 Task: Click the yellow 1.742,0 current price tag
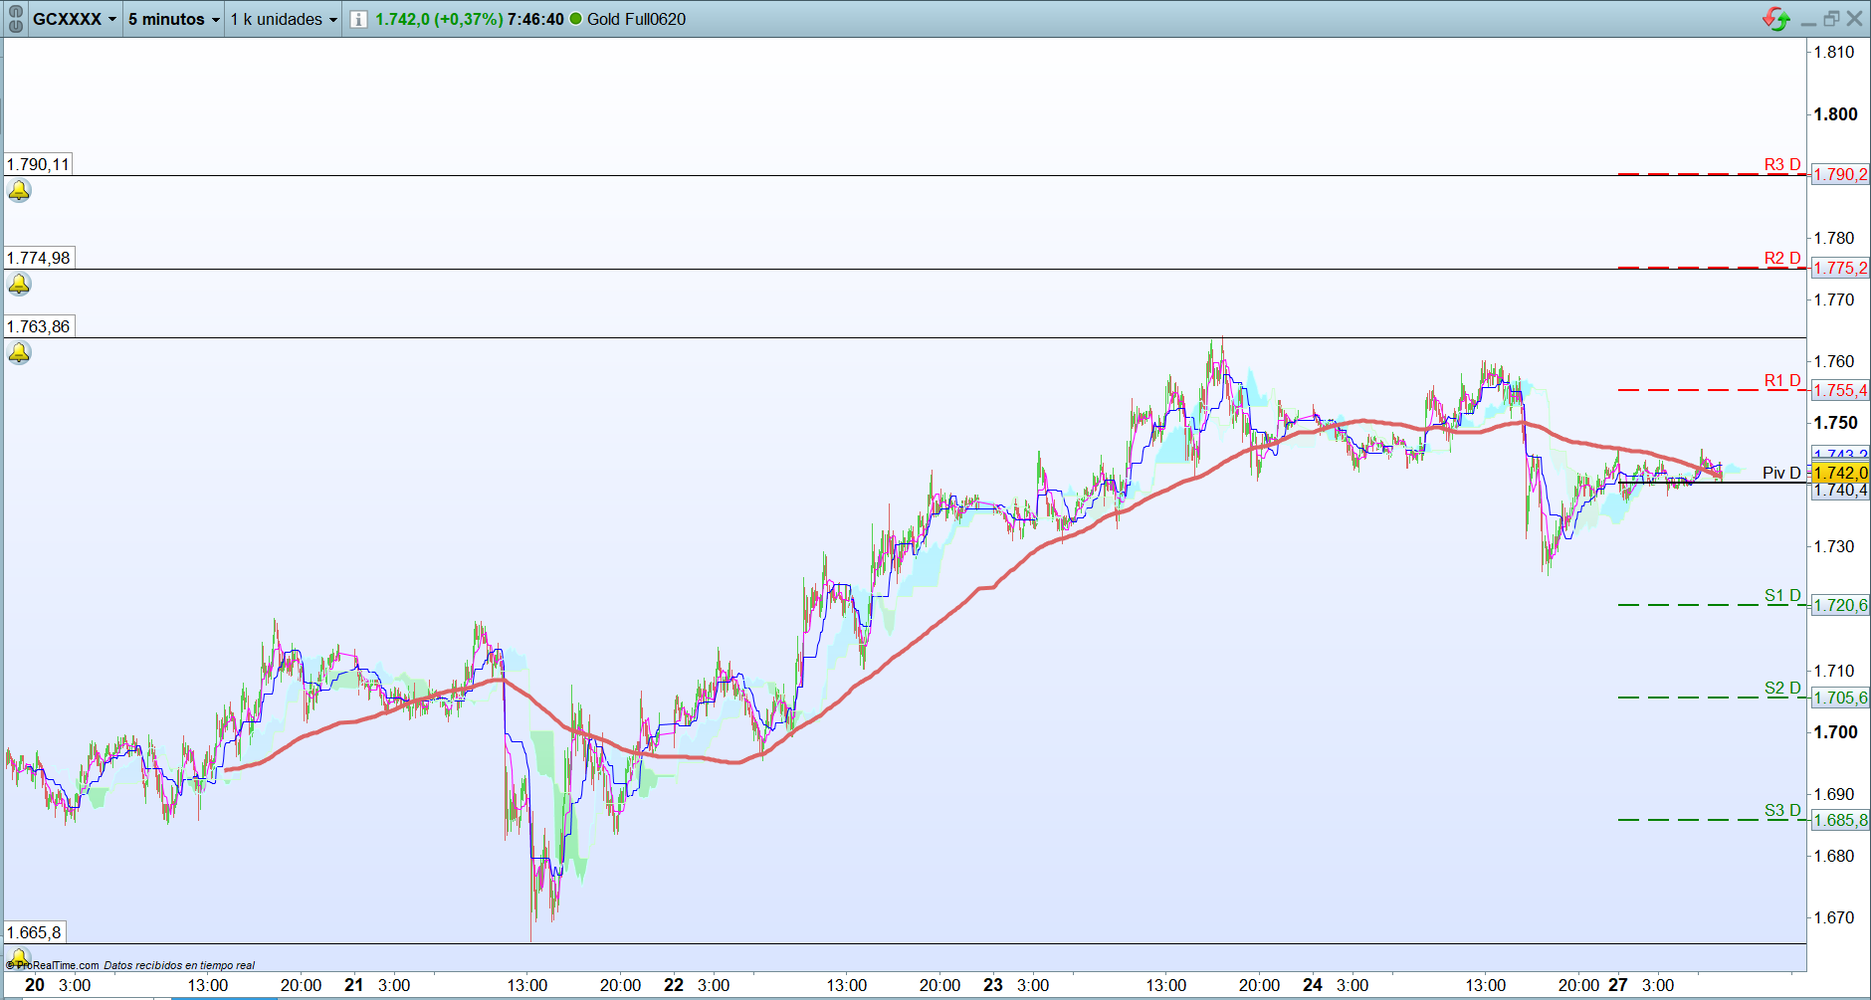click(1840, 473)
